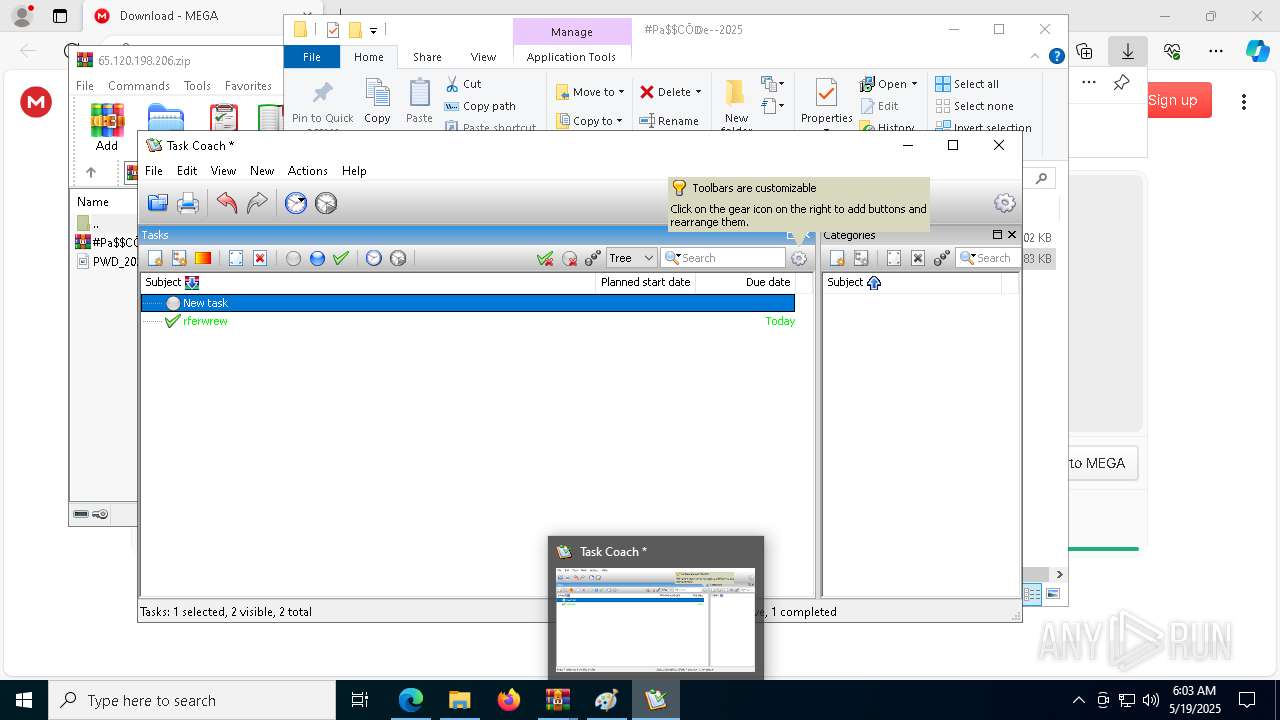
Task: Toggle filter icon in Categories toolbar
Action: point(942,258)
